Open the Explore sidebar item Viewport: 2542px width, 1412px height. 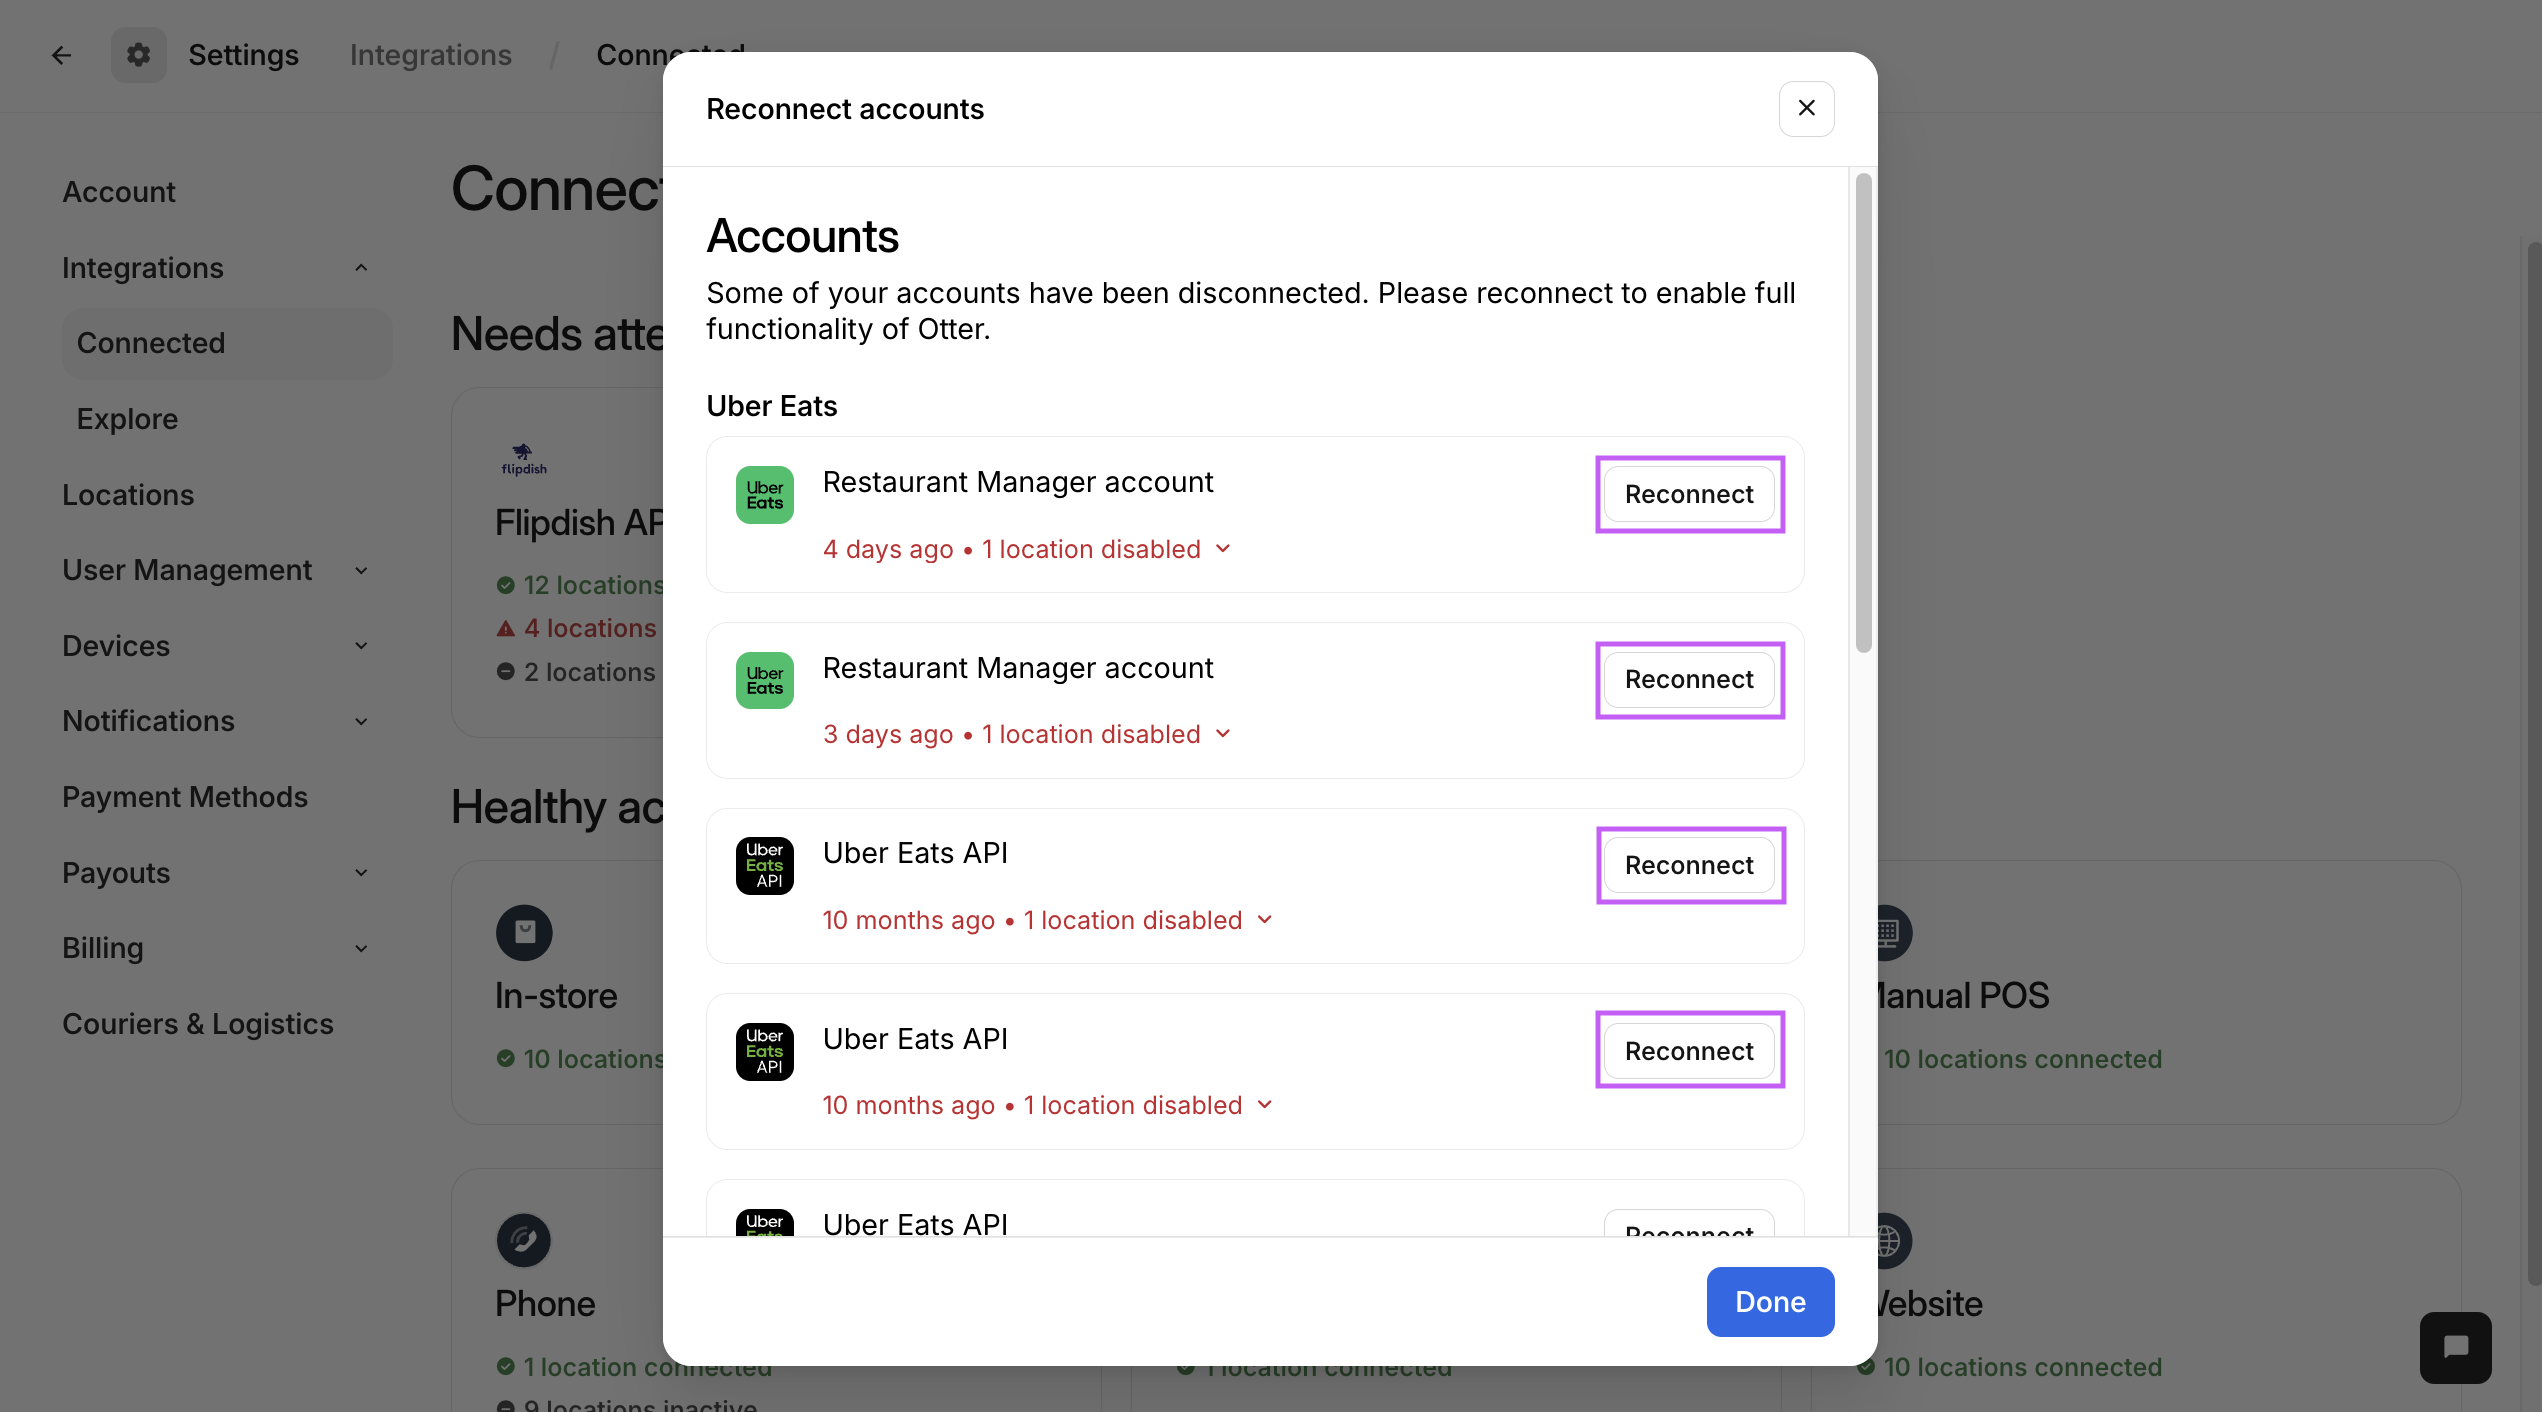tap(127, 419)
